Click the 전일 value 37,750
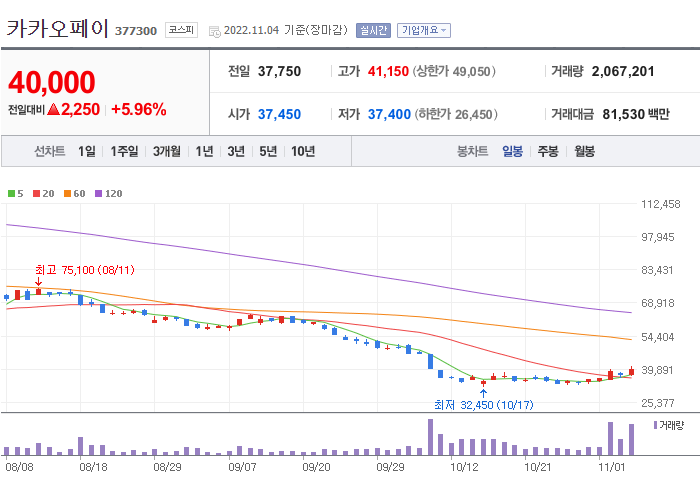 coord(279,71)
